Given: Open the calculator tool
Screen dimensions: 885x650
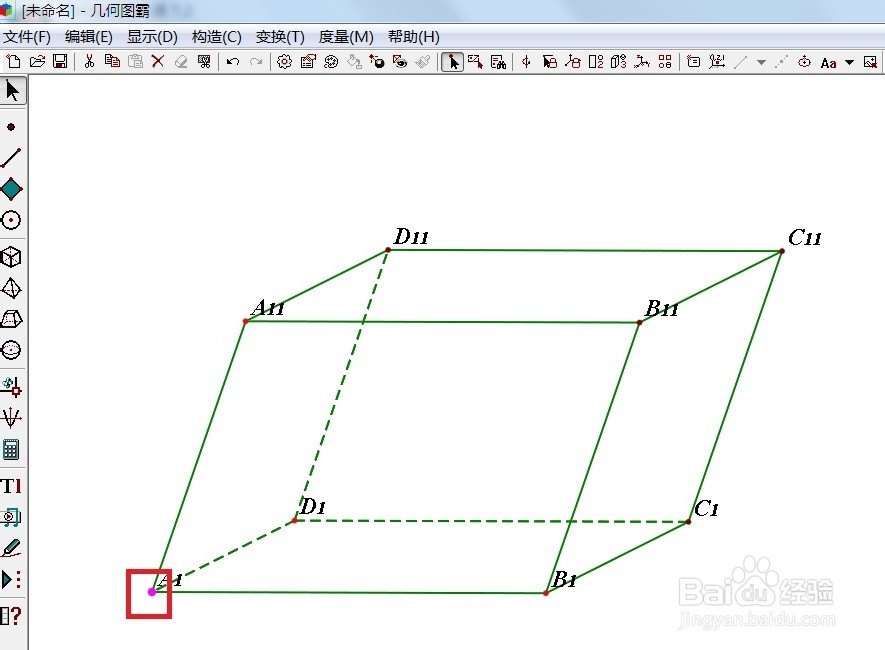Looking at the screenshot, I should [x=11, y=450].
